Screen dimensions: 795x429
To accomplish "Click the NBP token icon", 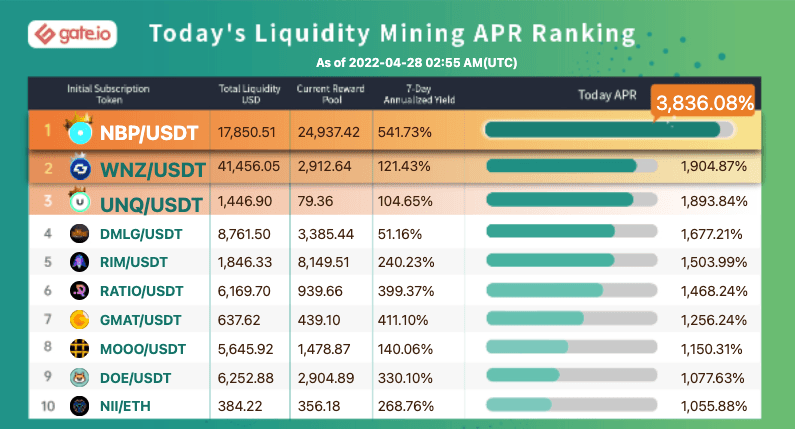I will 78,133.
